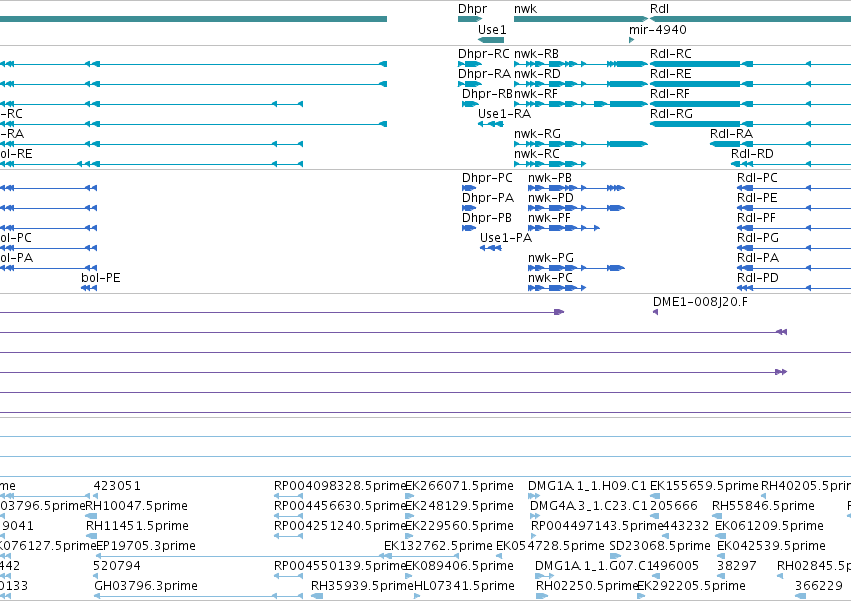This screenshot has height=601, width=851.
Task: Click the EP19705.3prime EST label
Action: 145,546
